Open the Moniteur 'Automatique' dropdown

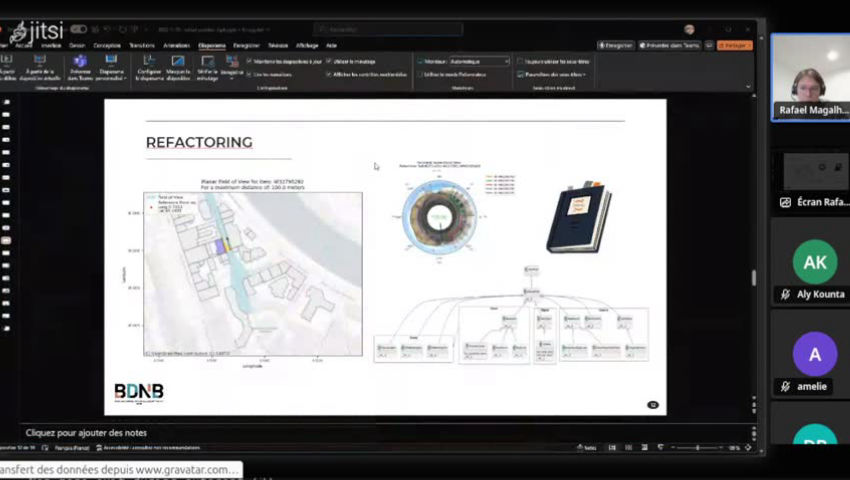coord(479,61)
